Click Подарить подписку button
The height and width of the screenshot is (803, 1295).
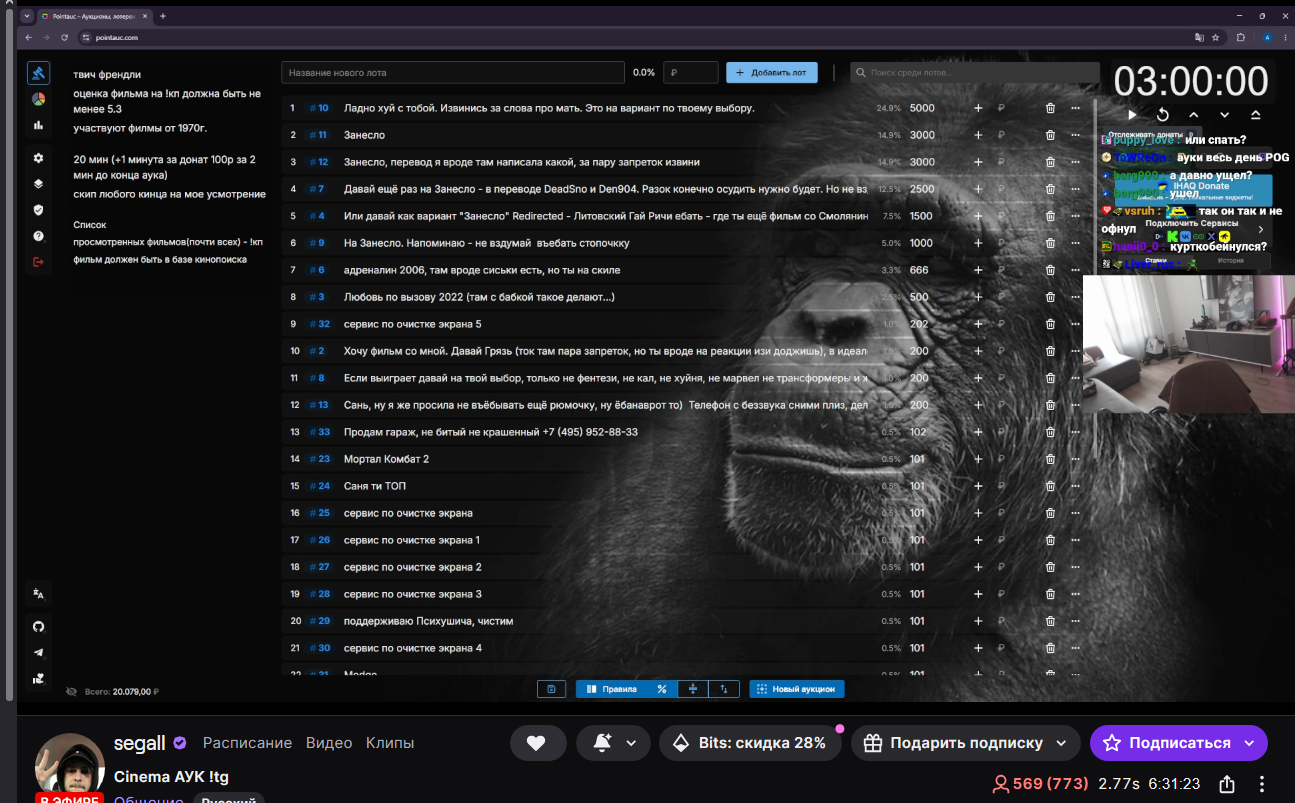(x=966, y=743)
